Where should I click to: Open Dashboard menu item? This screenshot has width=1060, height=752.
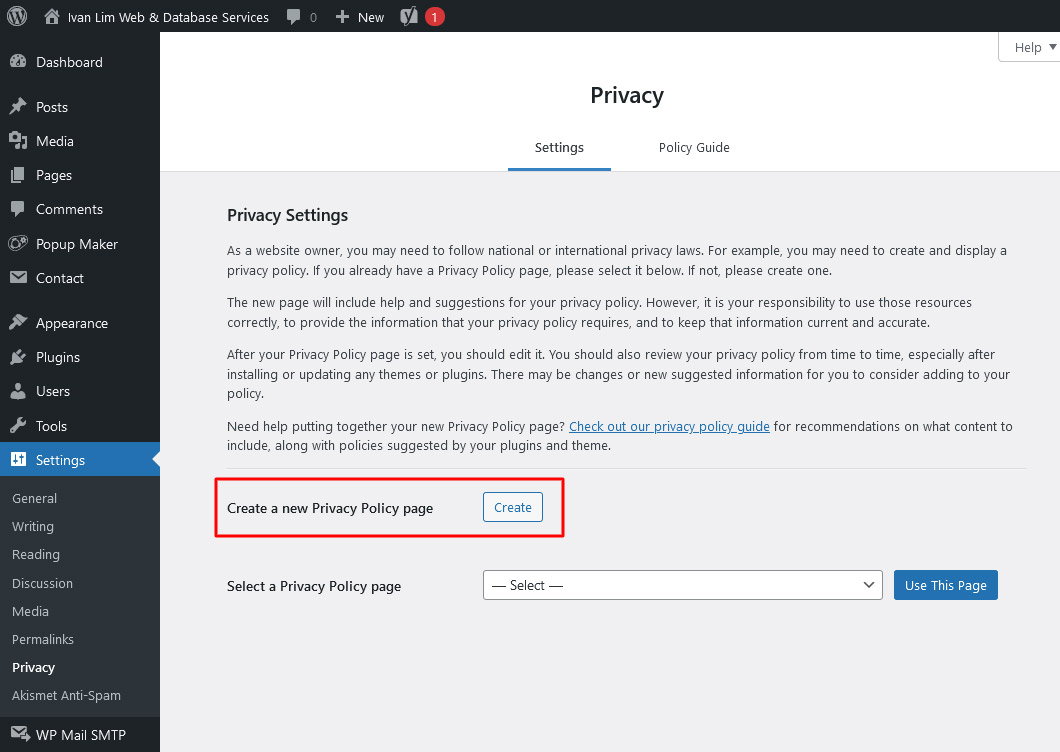click(69, 62)
